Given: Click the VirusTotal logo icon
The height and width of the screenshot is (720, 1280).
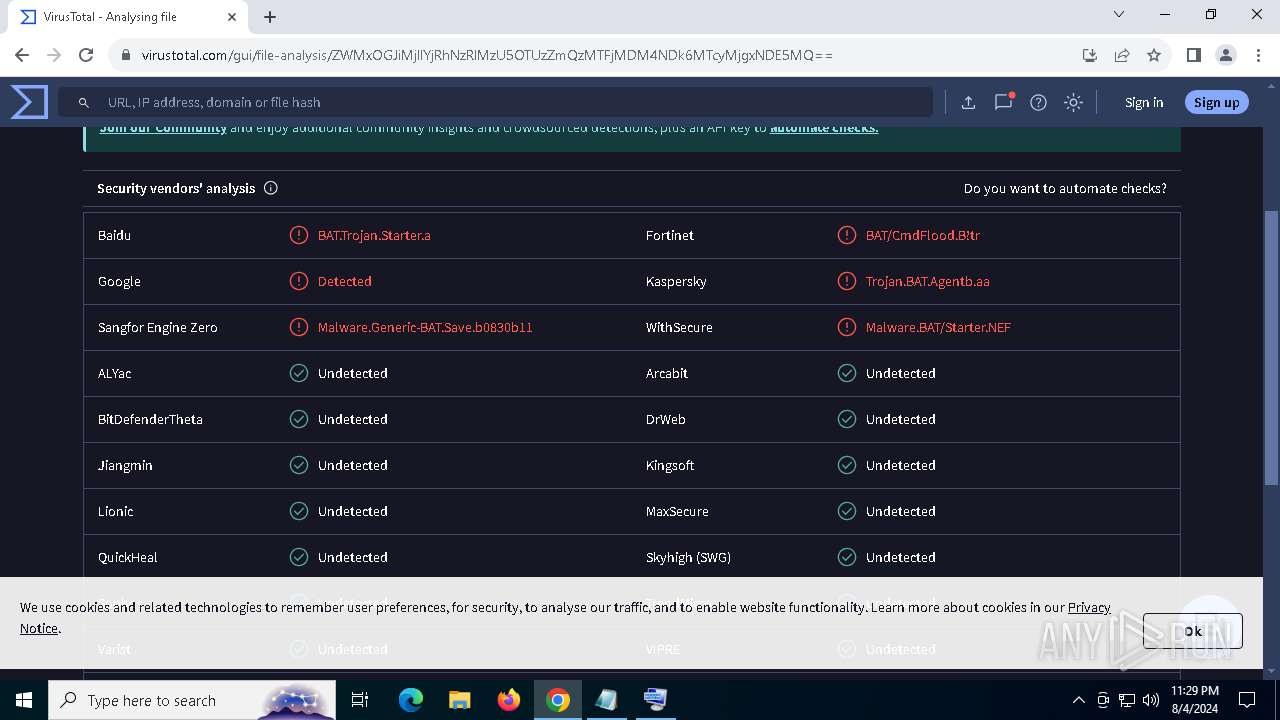Looking at the screenshot, I should click(29, 102).
